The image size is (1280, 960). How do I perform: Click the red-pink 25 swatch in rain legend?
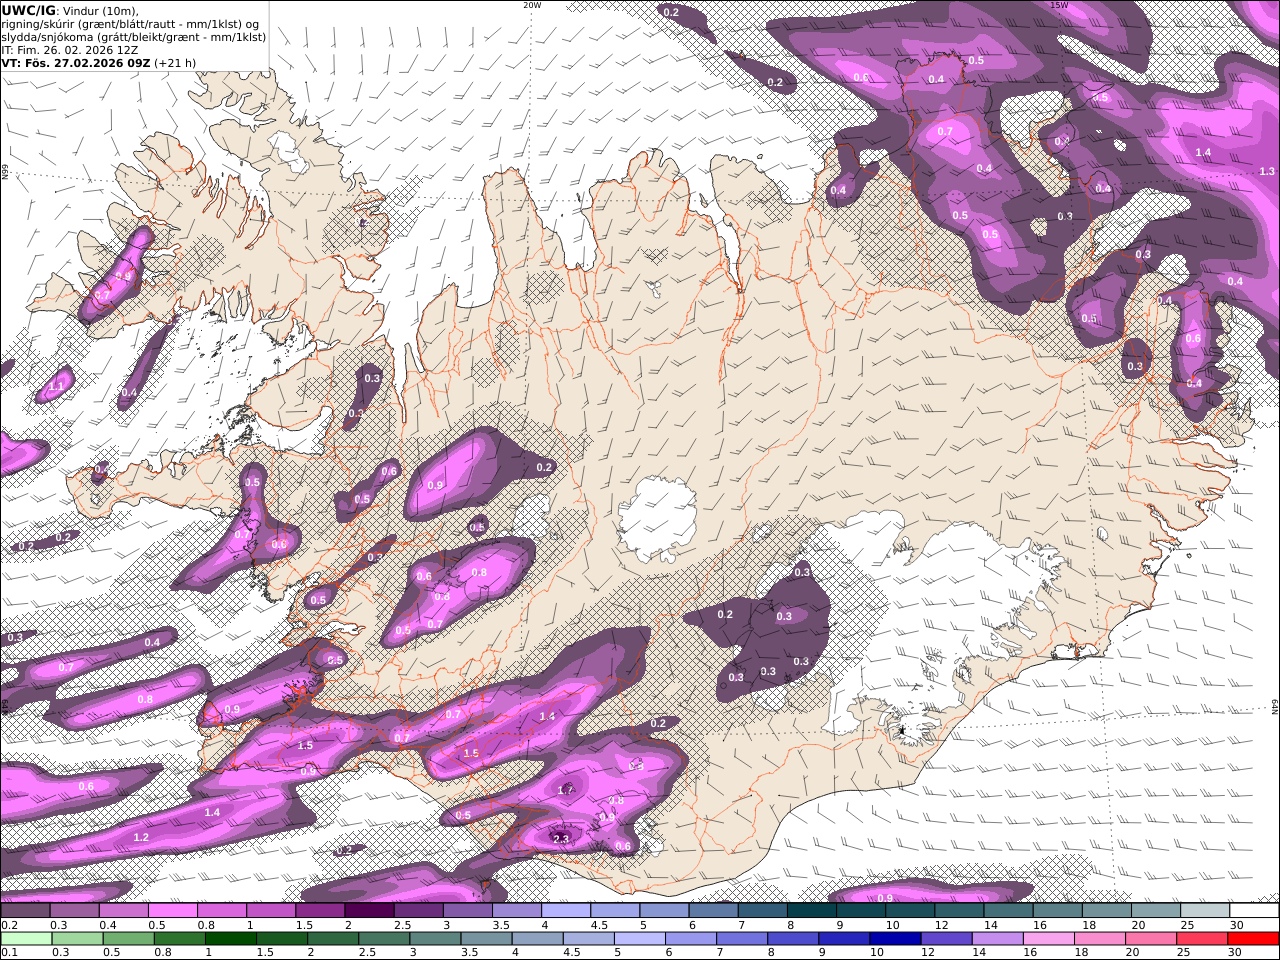pos(1203,939)
